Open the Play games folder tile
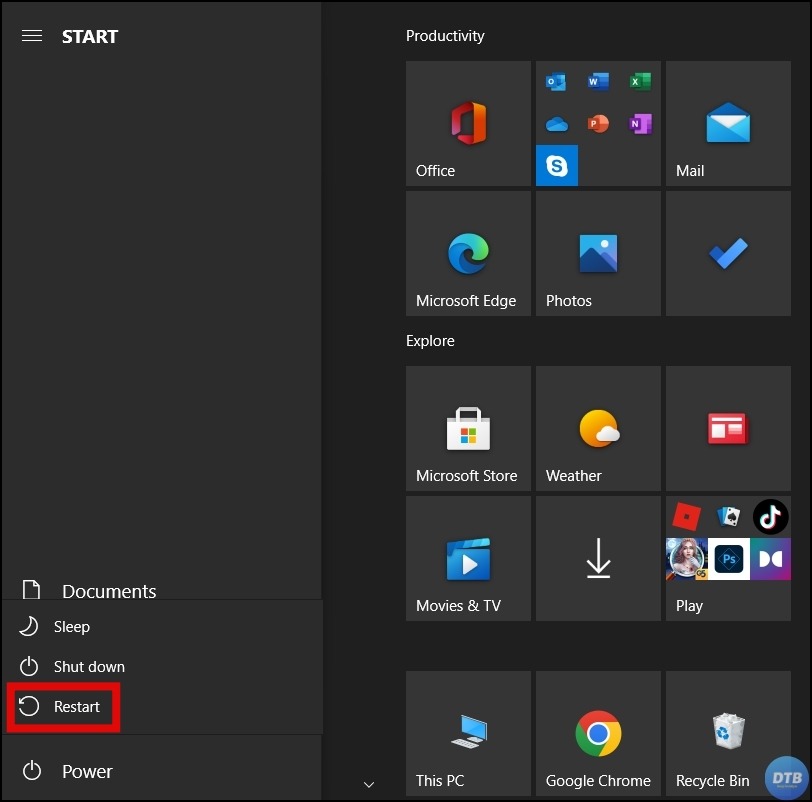 [x=728, y=559]
